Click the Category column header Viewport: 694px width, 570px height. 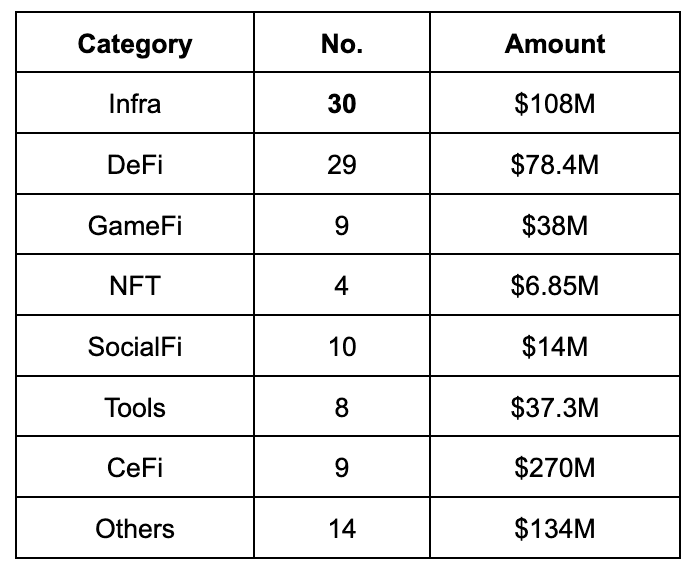click(x=135, y=42)
